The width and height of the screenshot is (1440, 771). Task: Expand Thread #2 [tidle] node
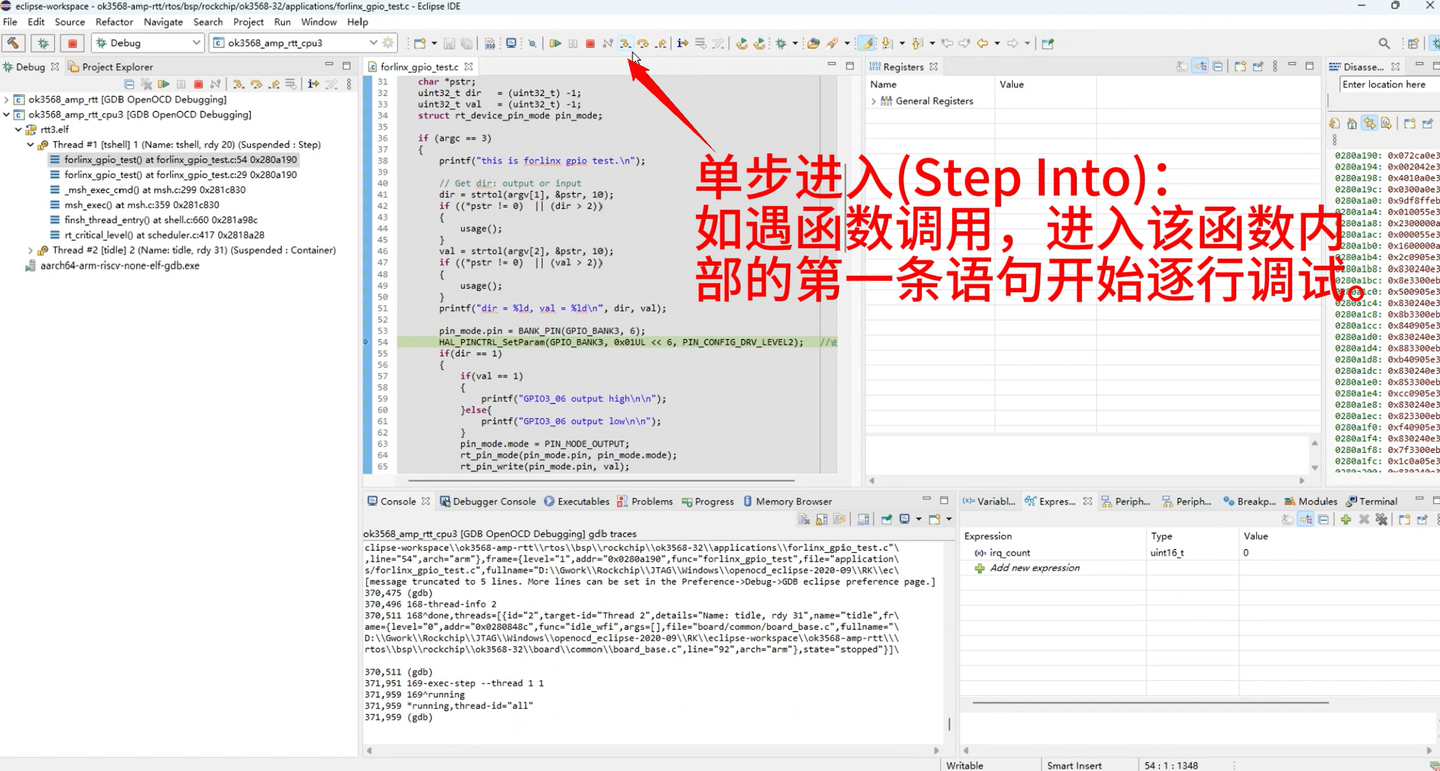coord(31,250)
